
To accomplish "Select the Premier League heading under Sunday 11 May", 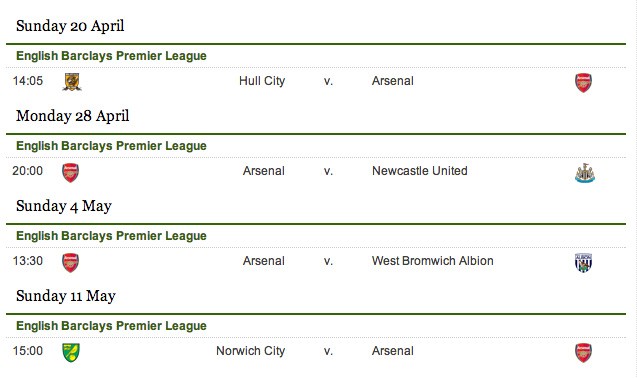I will point(111,326).
